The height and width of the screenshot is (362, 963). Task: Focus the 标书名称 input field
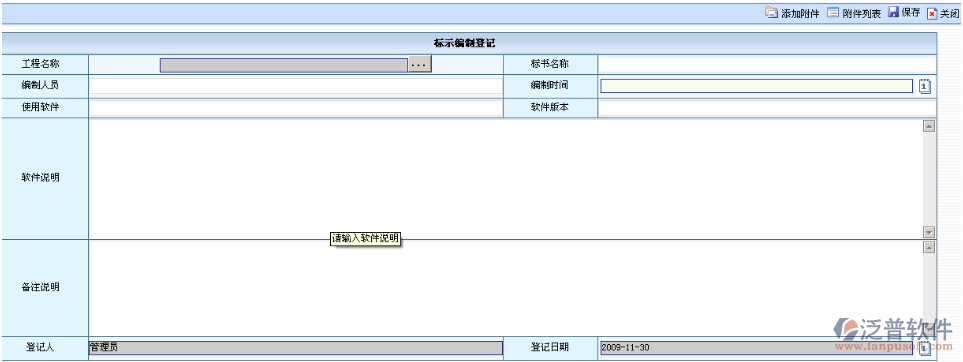point(767,64)
